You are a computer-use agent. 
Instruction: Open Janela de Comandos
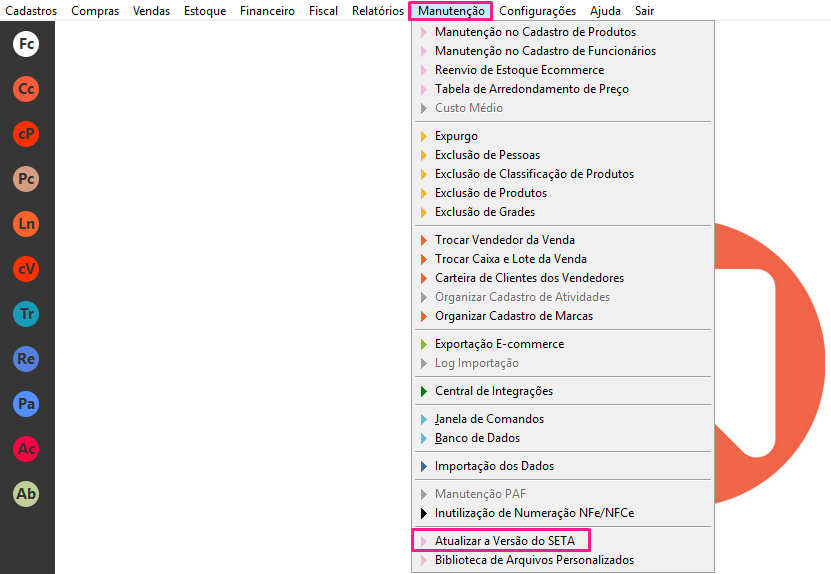click(x=563, y=419)
